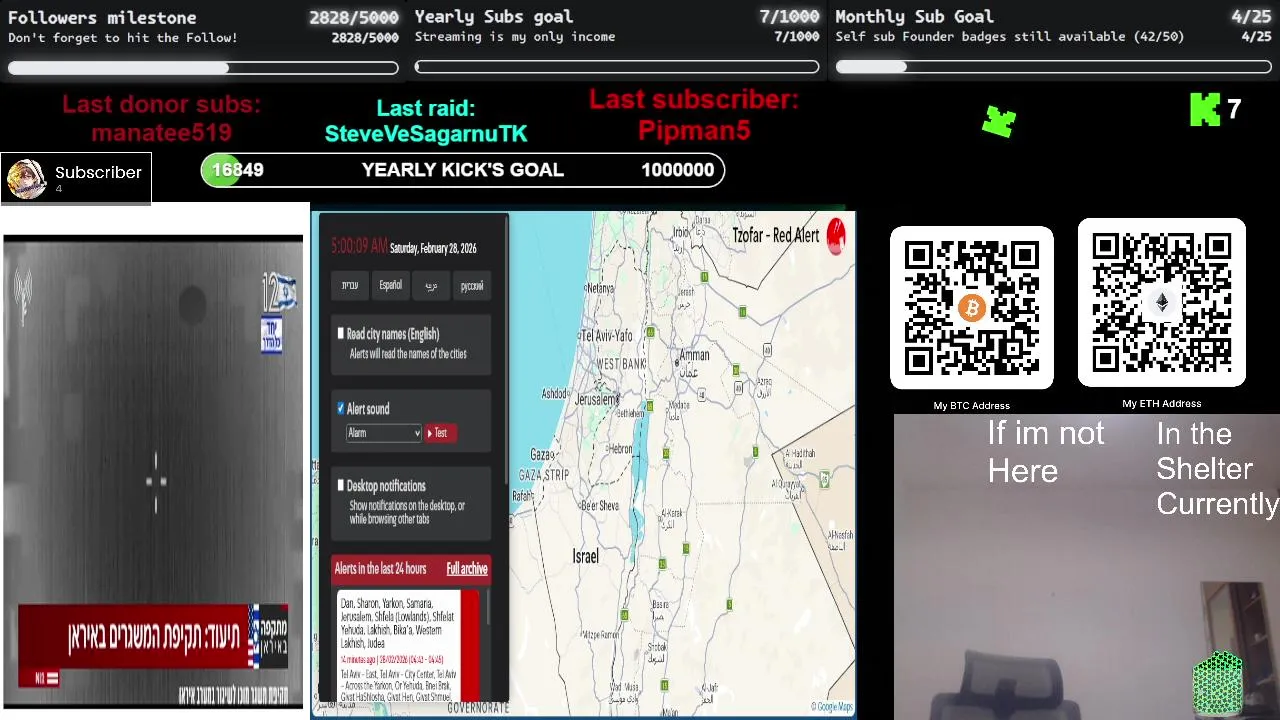Image resolution: width=1280 pixels, height=720 pixels.
Task: Click Jerusalem label on the map
Action: coord(597,400)
